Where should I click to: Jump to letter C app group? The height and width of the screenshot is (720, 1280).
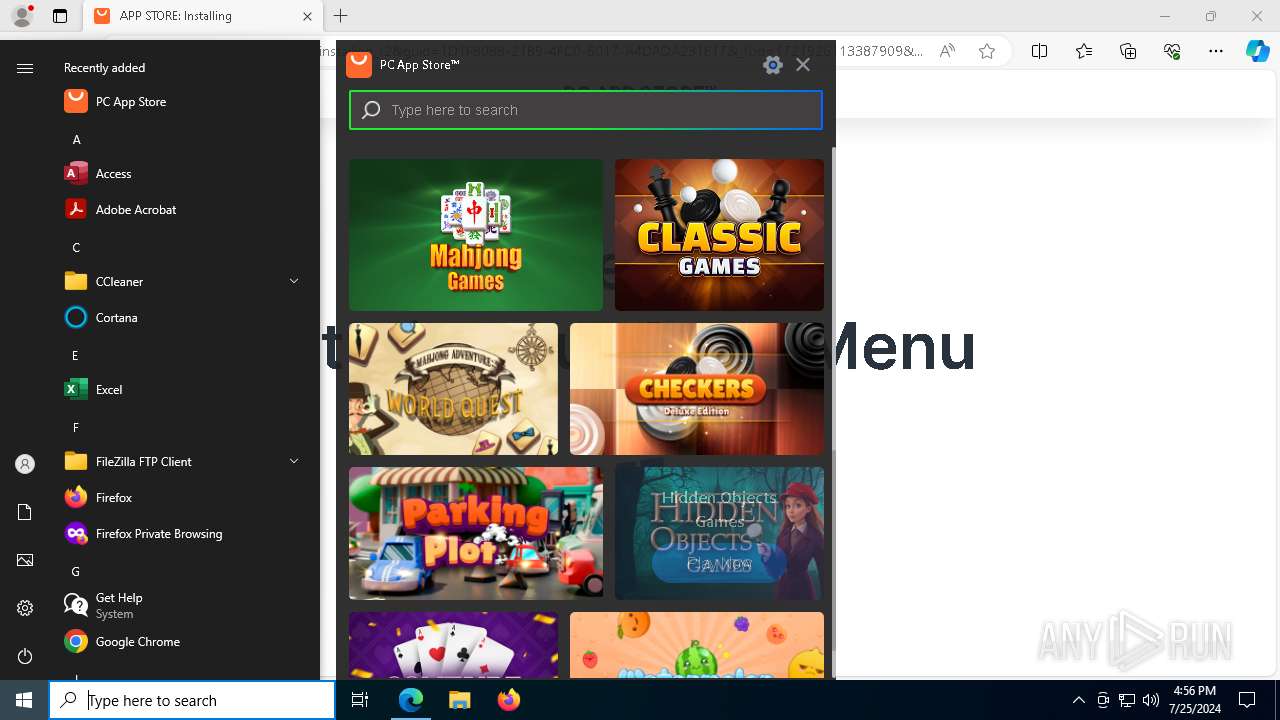click(x=76, y=247)
